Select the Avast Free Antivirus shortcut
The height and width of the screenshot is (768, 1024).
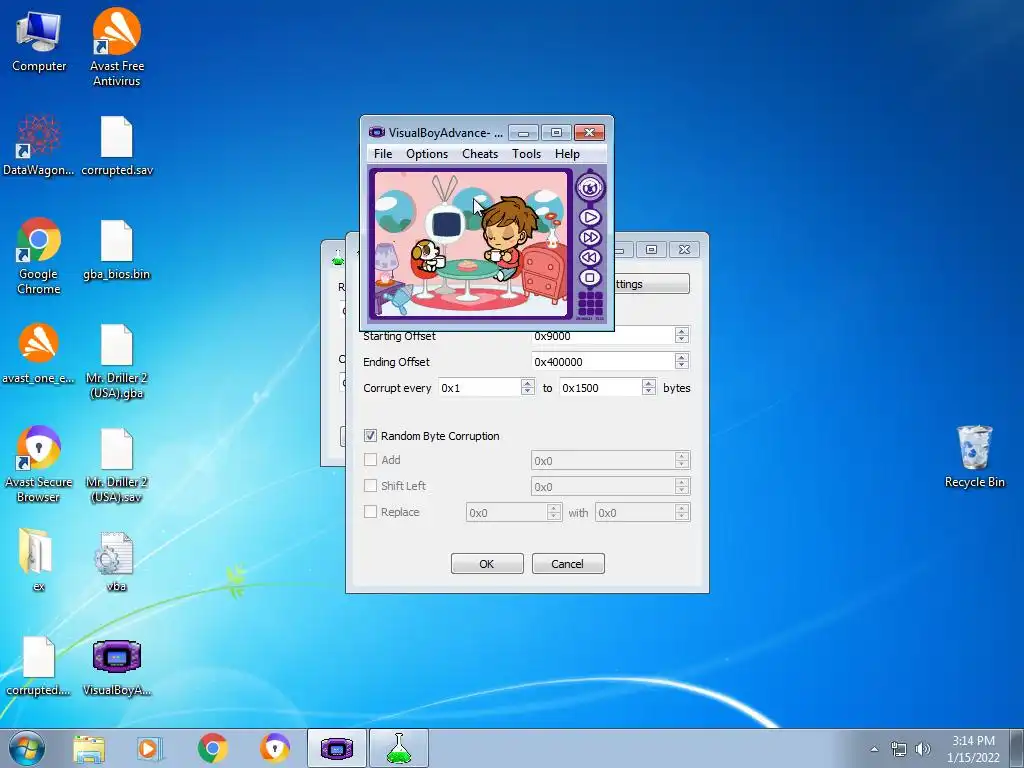(117, 47)
